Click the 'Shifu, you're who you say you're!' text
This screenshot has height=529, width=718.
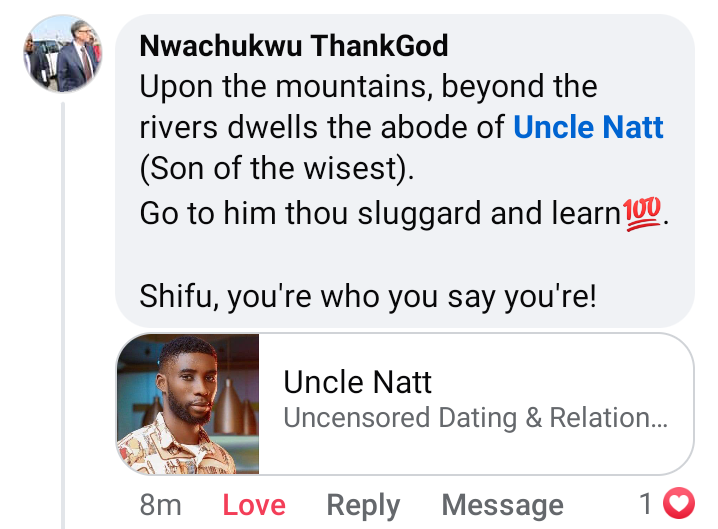tap(368, 298)
